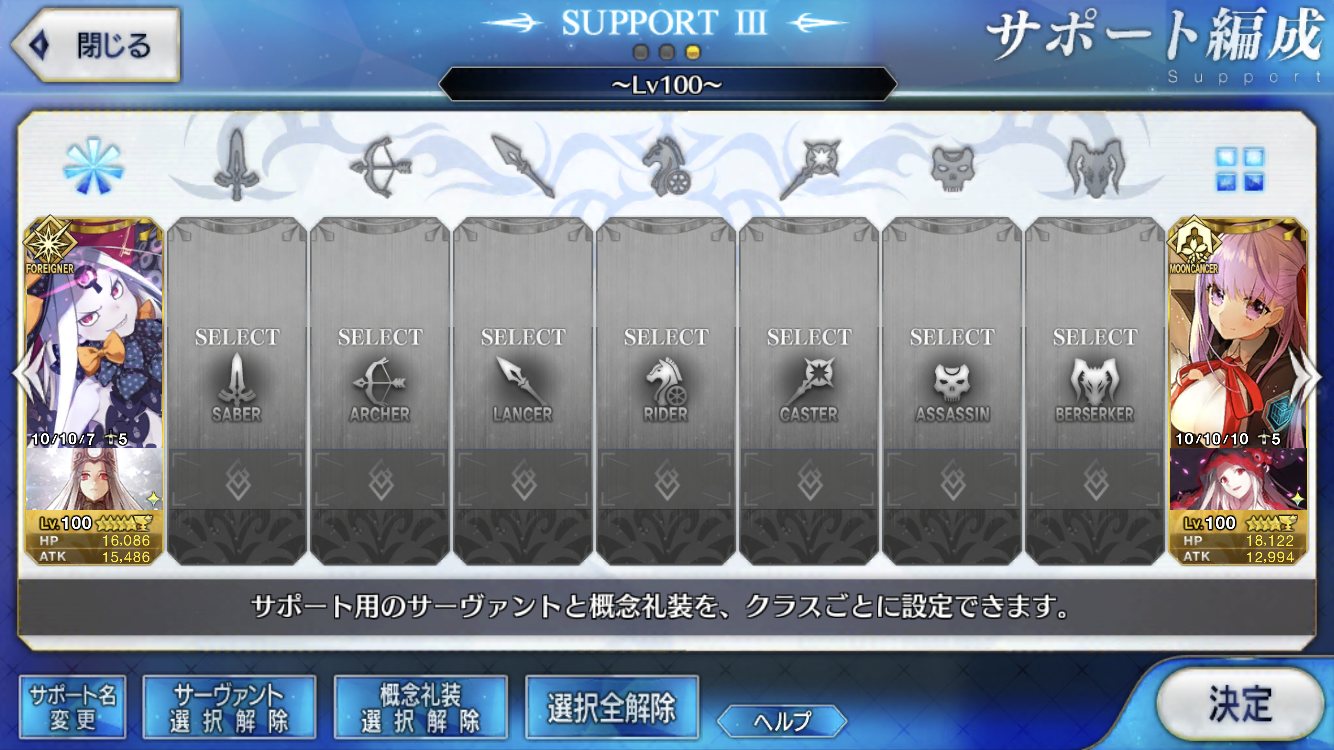Open the empty SABER select slot
This screenshot has width=1334, height=750.
point(237,391)
